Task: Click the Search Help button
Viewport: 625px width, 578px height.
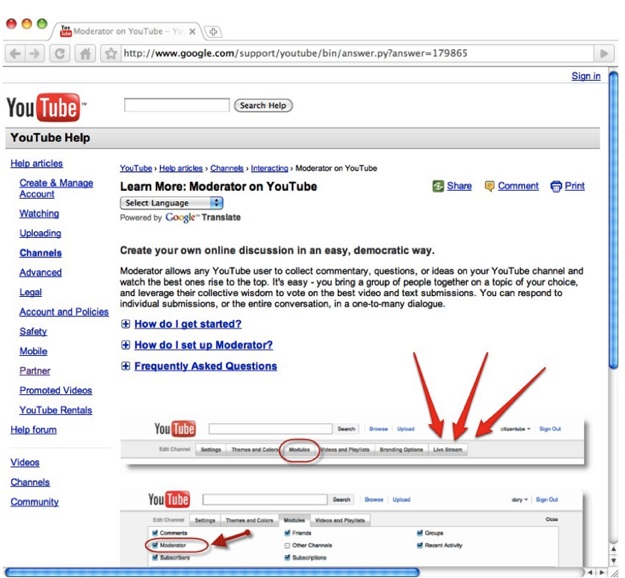Action: [263, 106]
